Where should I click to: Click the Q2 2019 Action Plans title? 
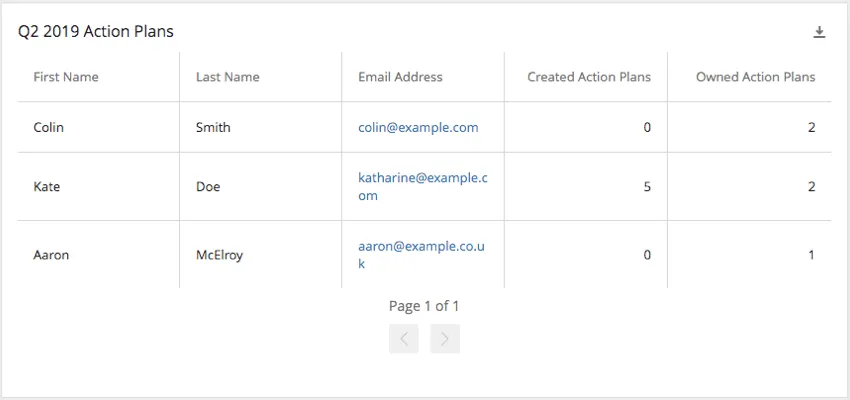(x=96, y=32)
